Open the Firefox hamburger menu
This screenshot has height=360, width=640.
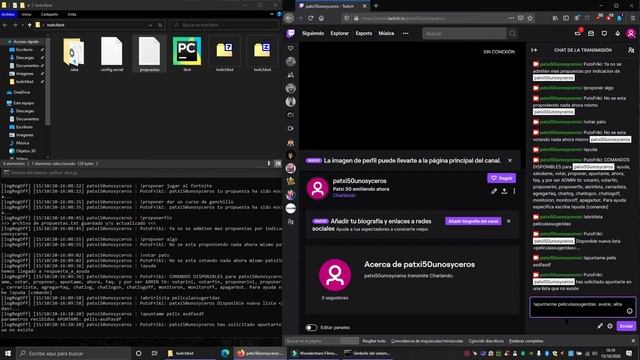(633, 18)
